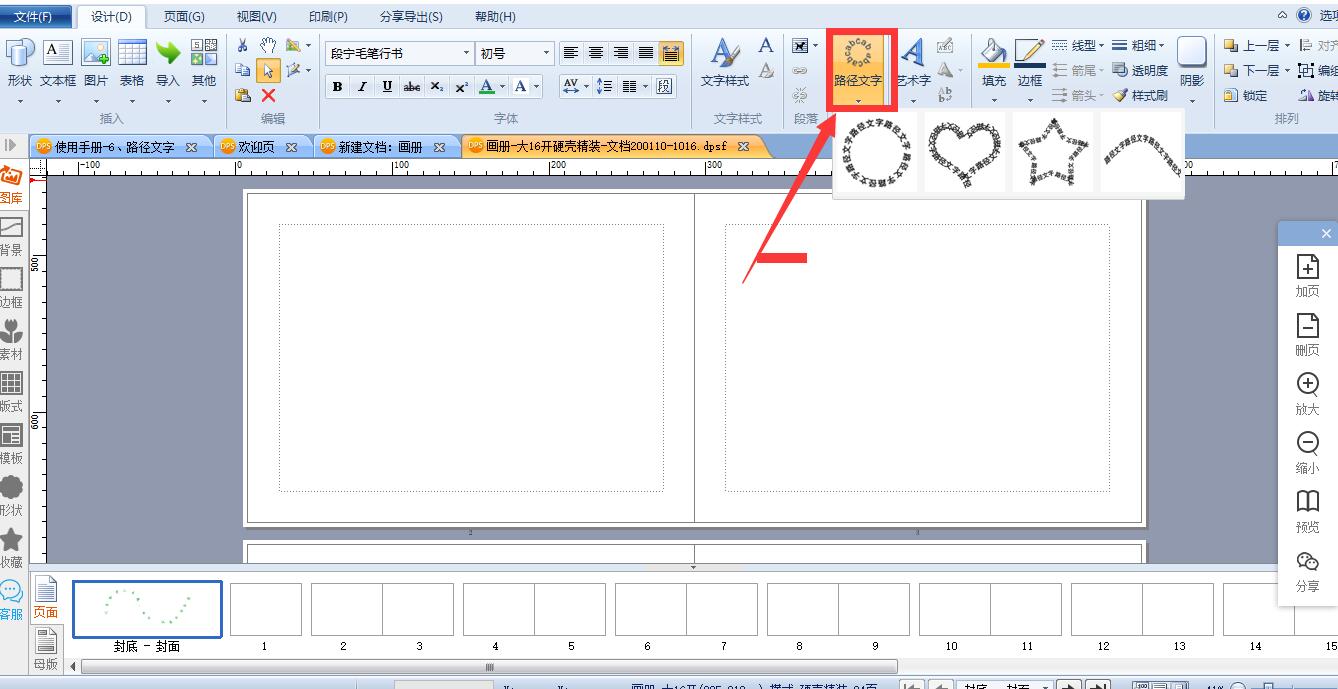
Task: Toggle italic formatting
Action: pyautogui.click(x=363, y=87)
